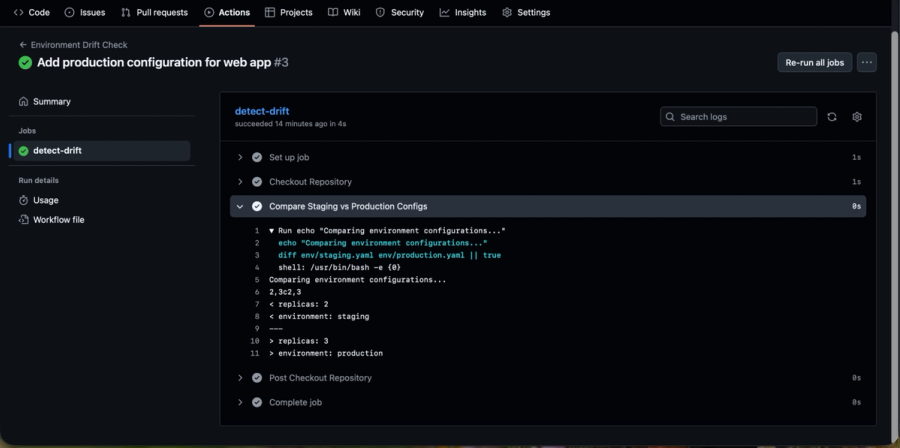This screenshot has height=448, width=900.
Task: Click the Re-run all jobs button
Action: [814, 63]
